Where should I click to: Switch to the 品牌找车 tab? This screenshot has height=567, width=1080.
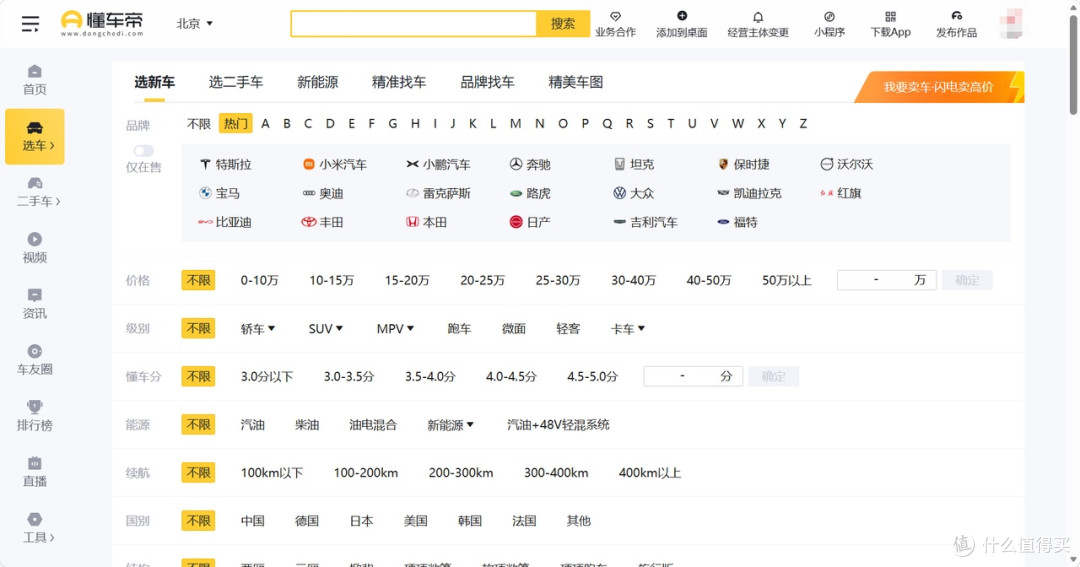pos(487,82)
